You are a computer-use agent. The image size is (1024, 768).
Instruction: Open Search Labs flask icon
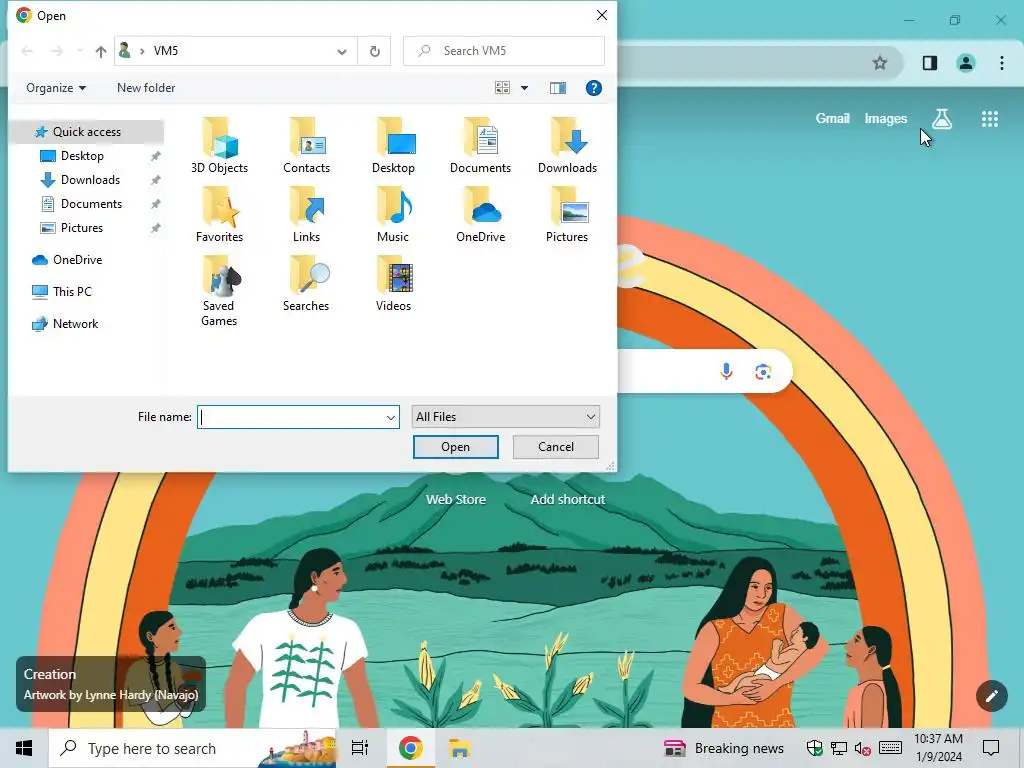(941, 119)
